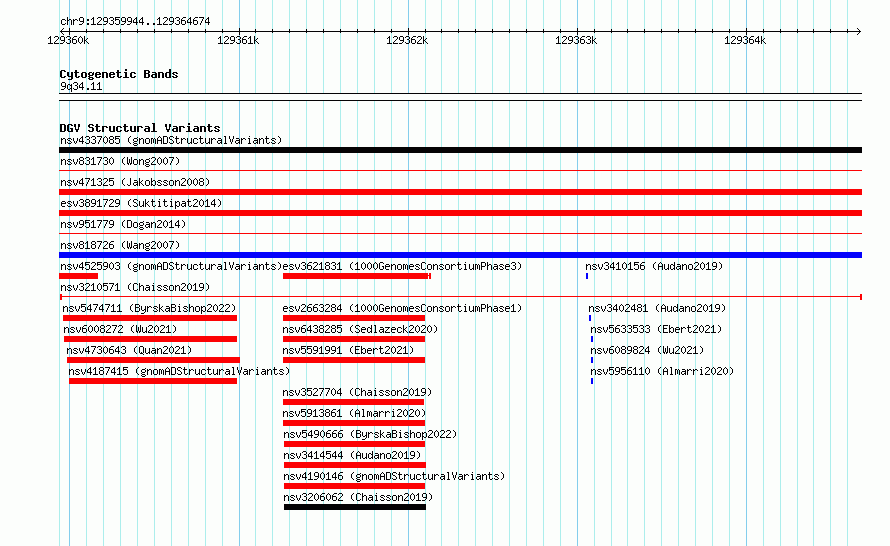Click the 129361k ruler position
890x546 pixels.
click(238, 40)
